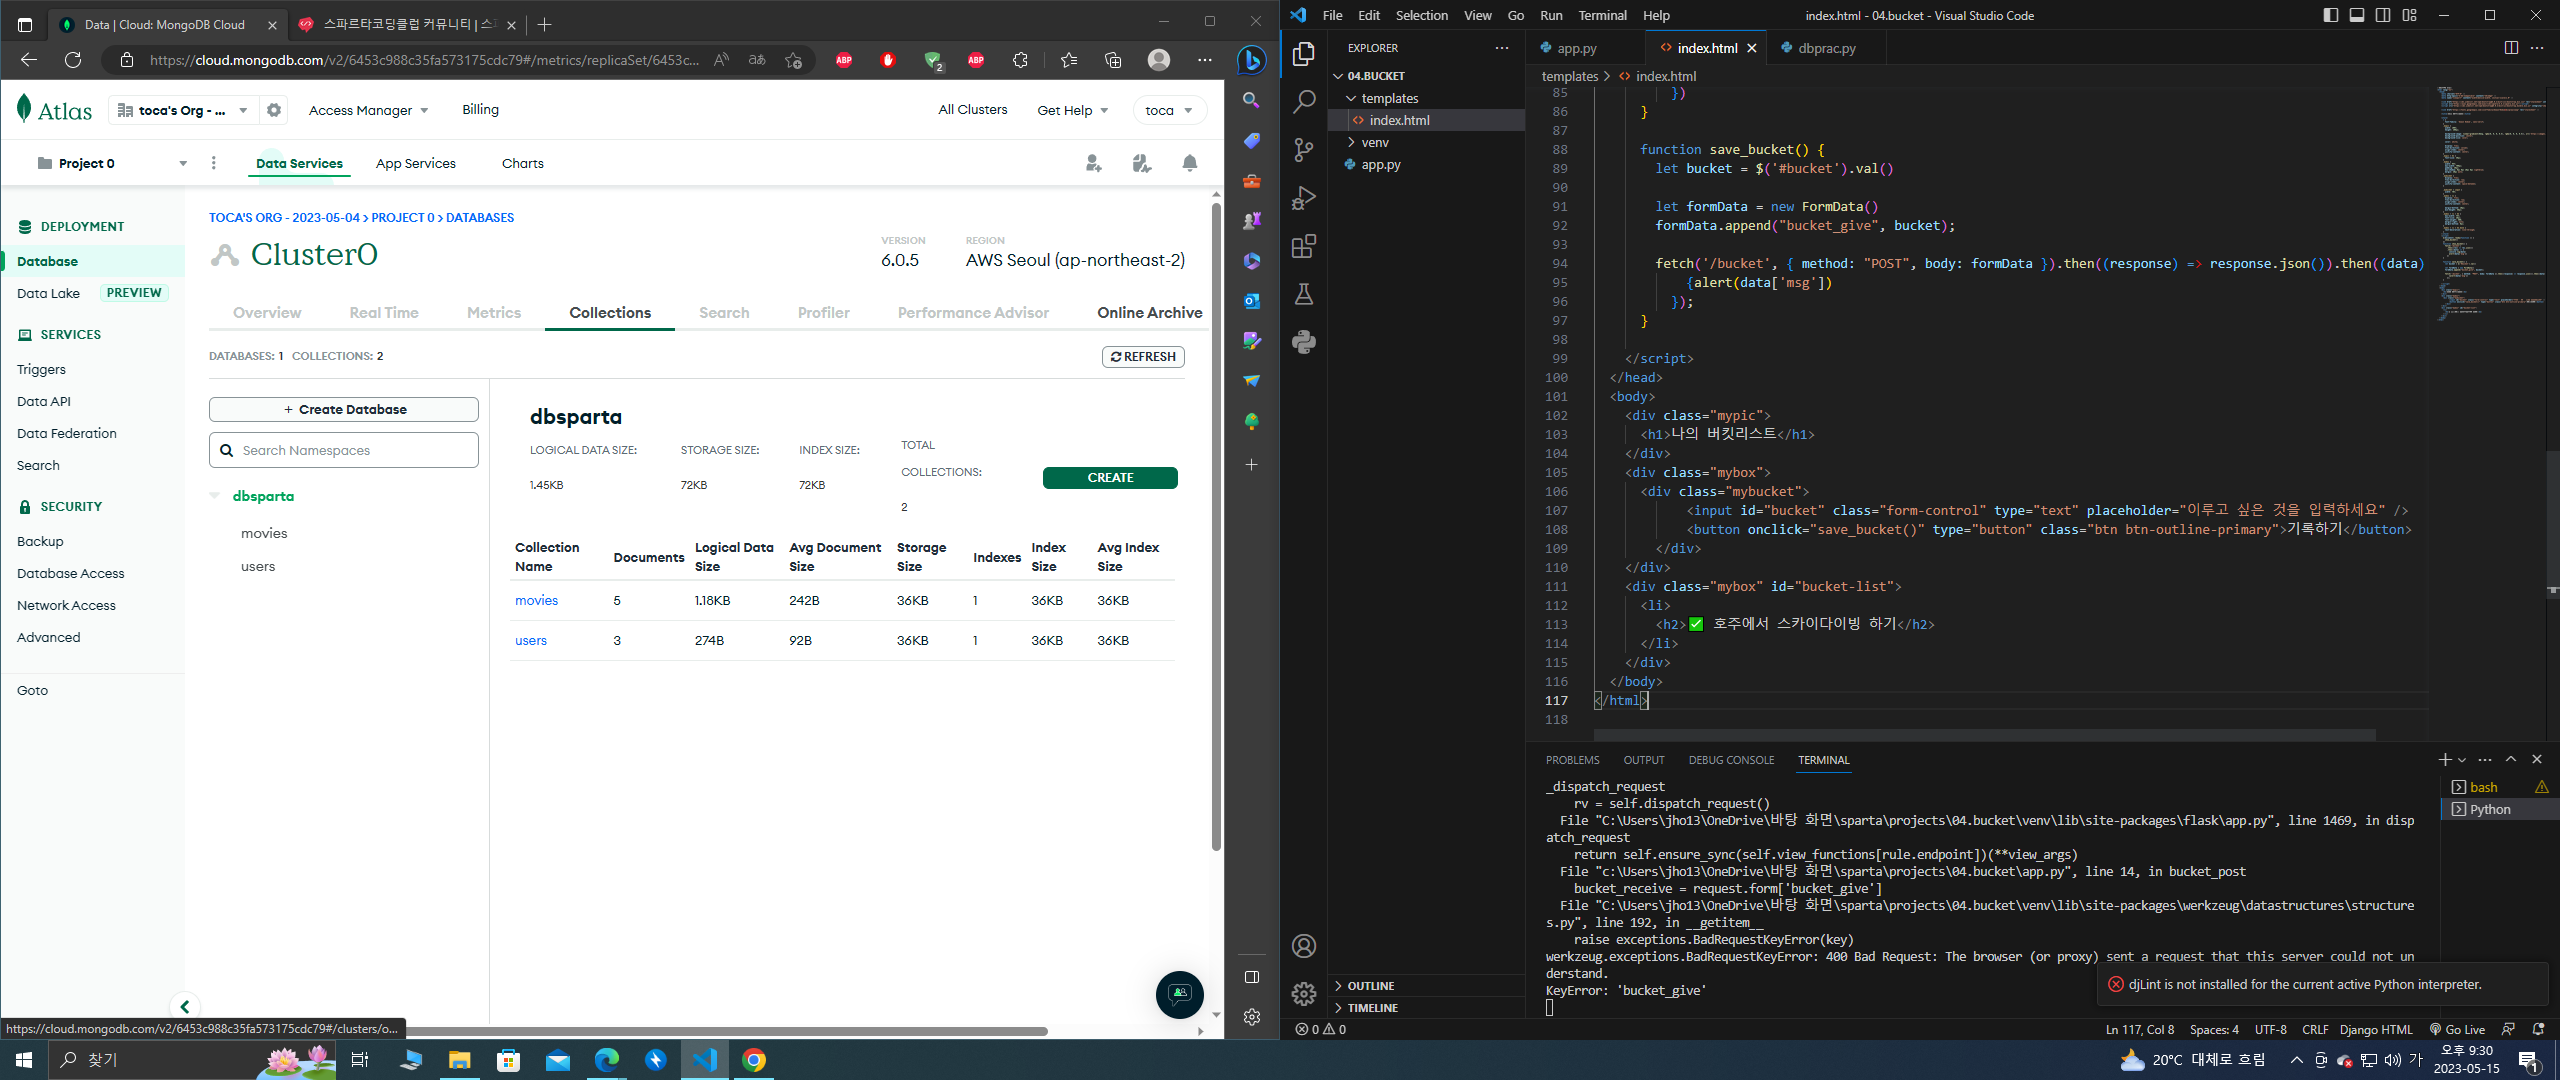The height and width of the screenshot is (1080, 2560).
Task: Open Explorer view in VS Code activity bar
Action: click(1304, 54)
